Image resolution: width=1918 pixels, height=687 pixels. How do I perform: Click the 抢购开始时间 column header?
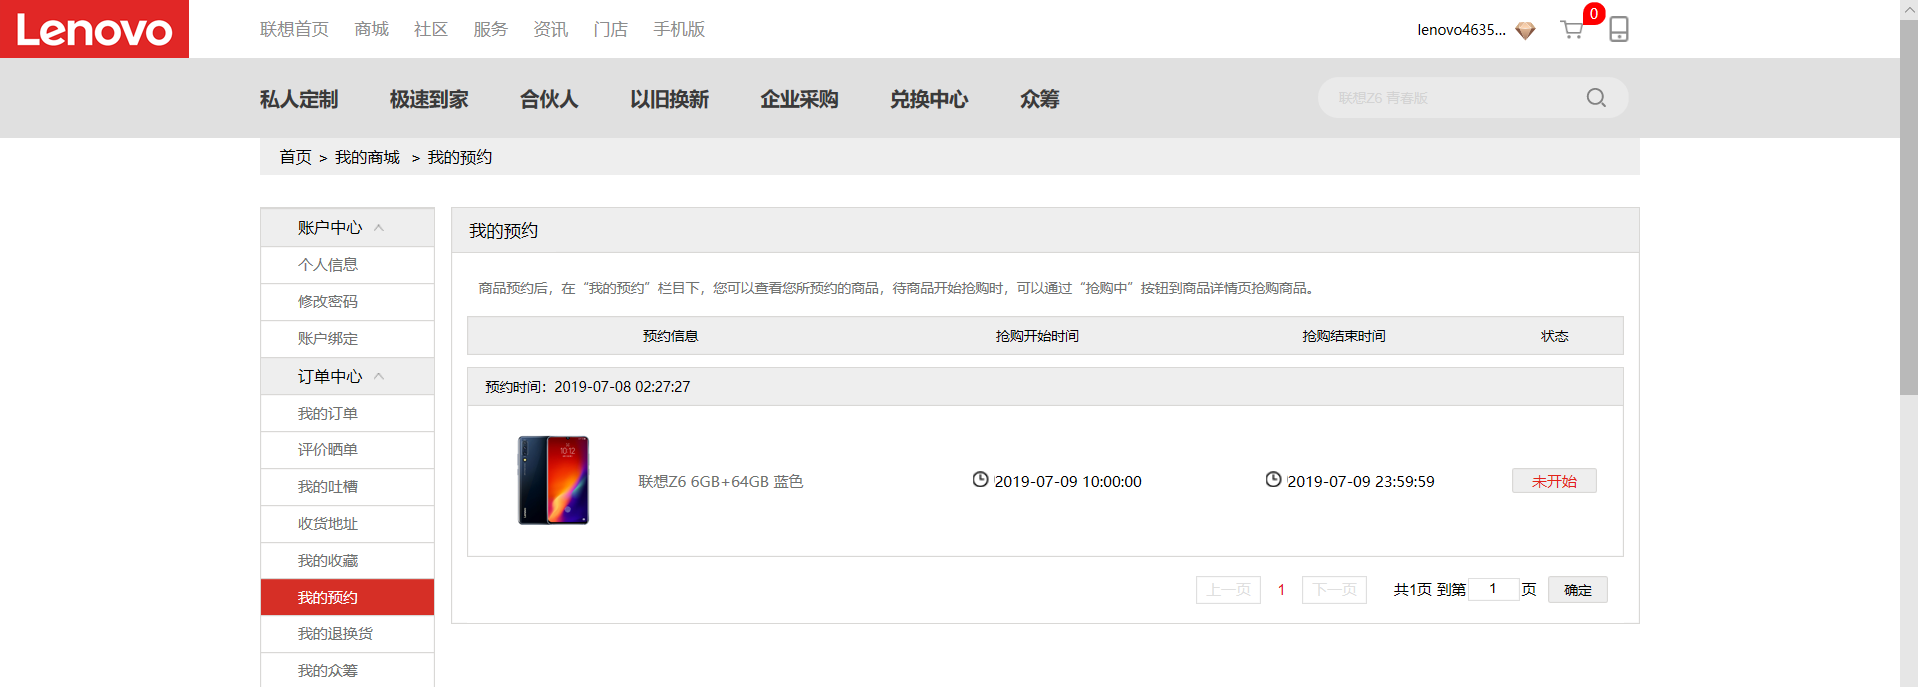point(1037,336)
